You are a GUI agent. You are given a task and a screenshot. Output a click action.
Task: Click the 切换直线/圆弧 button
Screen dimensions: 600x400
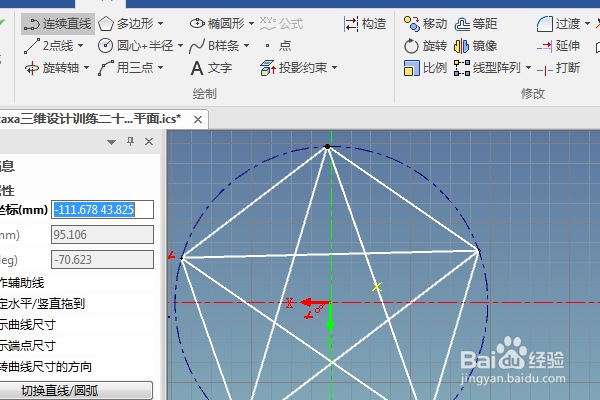(x=77, y=390)
